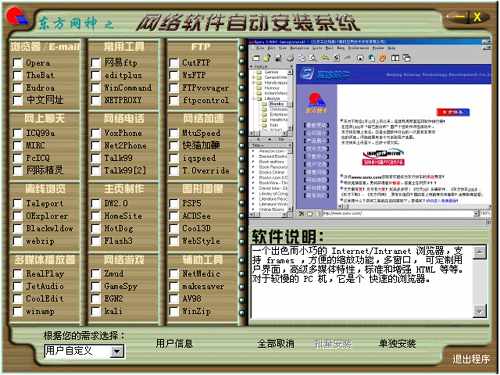Screen dimensions: 500x375
Task: Click the description box scroll-up arrow
Action: coord(479,252)
